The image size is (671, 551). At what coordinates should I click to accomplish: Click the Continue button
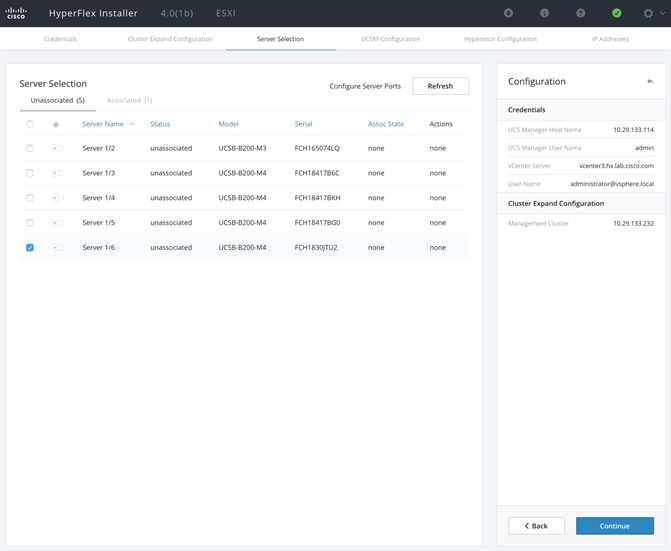pyautogui.click(x=615, y=526)
